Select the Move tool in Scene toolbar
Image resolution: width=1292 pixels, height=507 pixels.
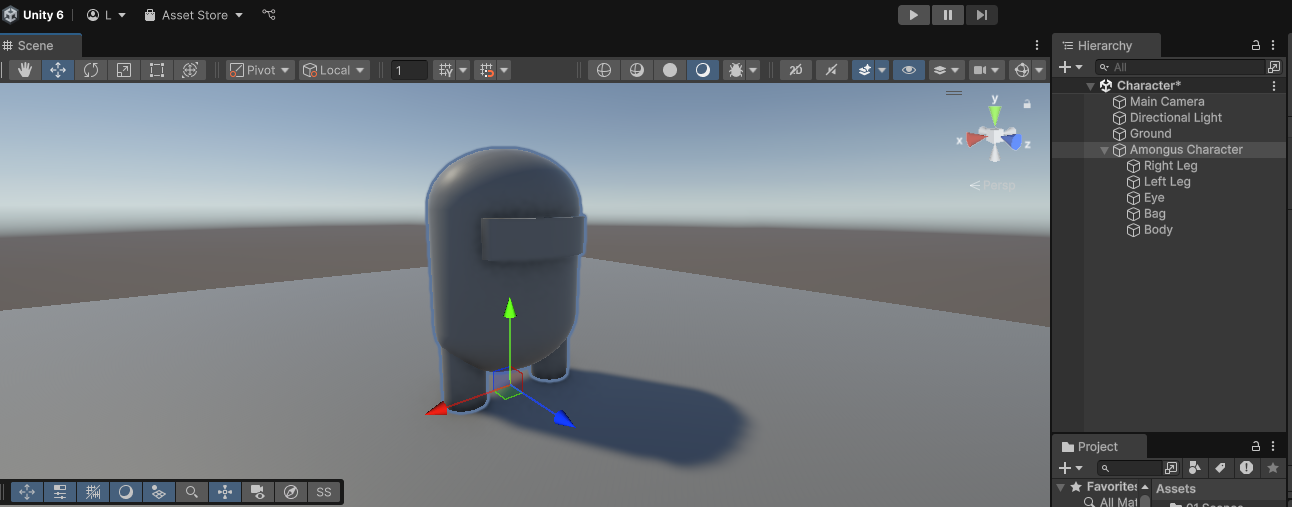click(x=58, y=70)
